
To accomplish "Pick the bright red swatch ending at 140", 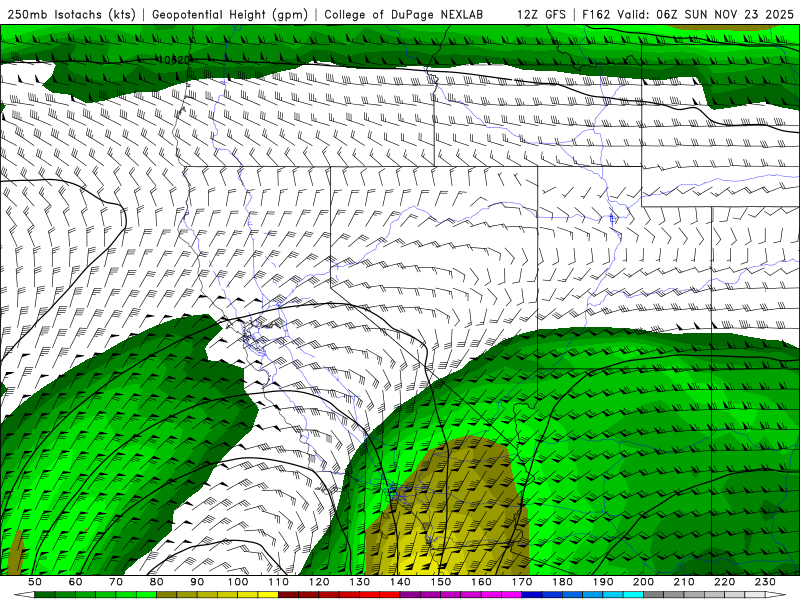I will click(390, 595).
